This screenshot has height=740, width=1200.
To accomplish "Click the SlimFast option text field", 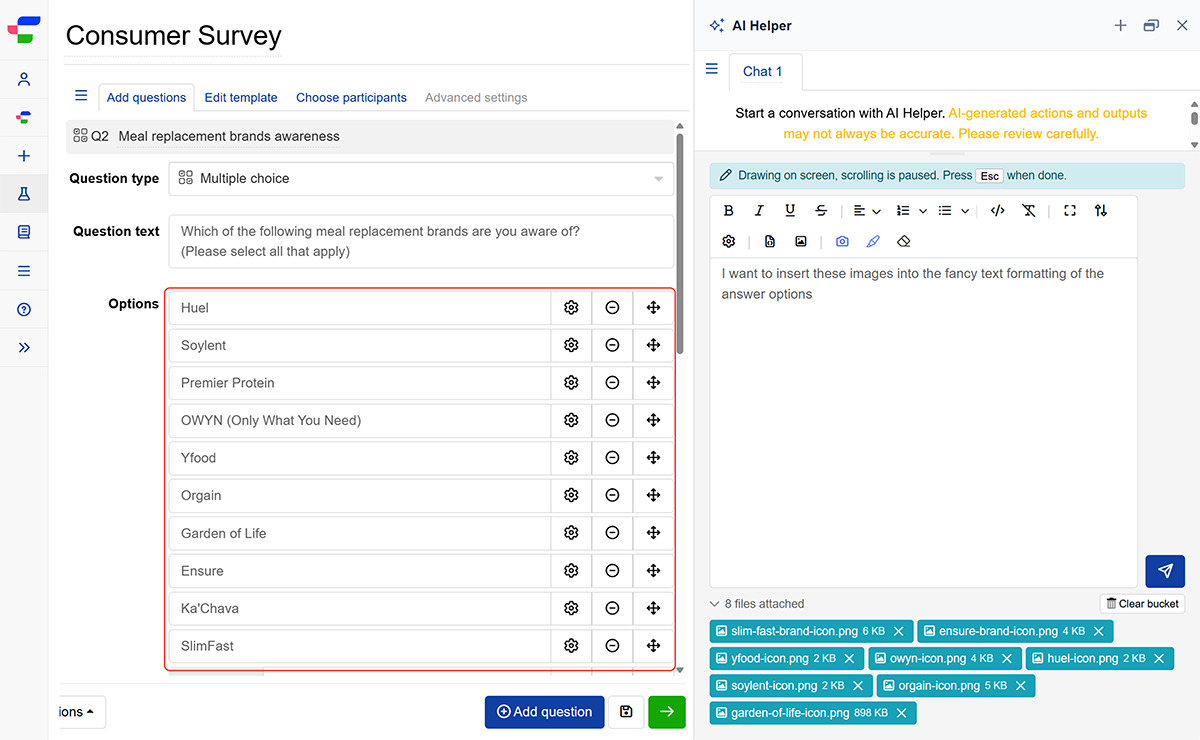I will click(x=360, y=646).
